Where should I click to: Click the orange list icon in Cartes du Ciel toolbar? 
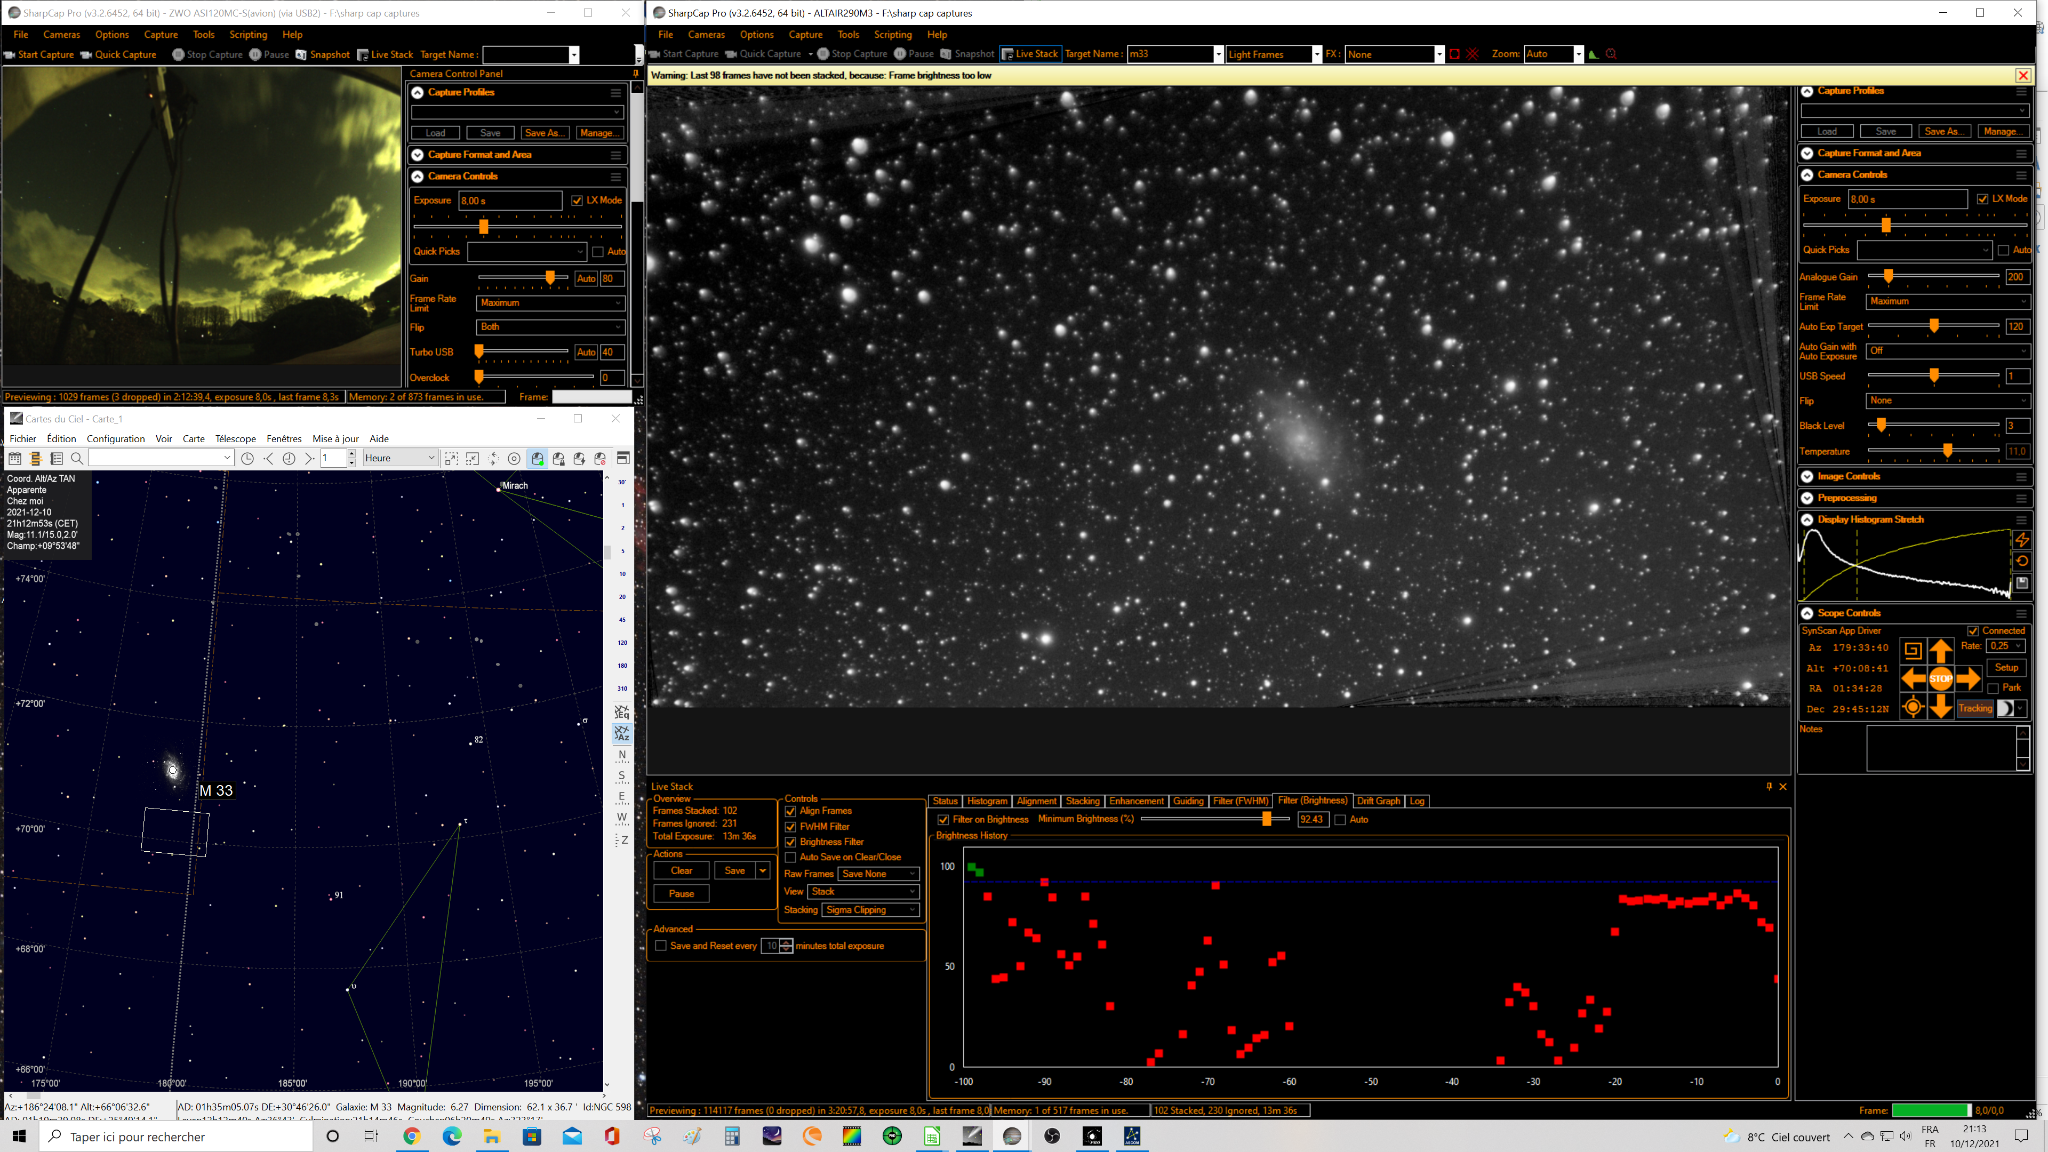(x=36, y=458)
